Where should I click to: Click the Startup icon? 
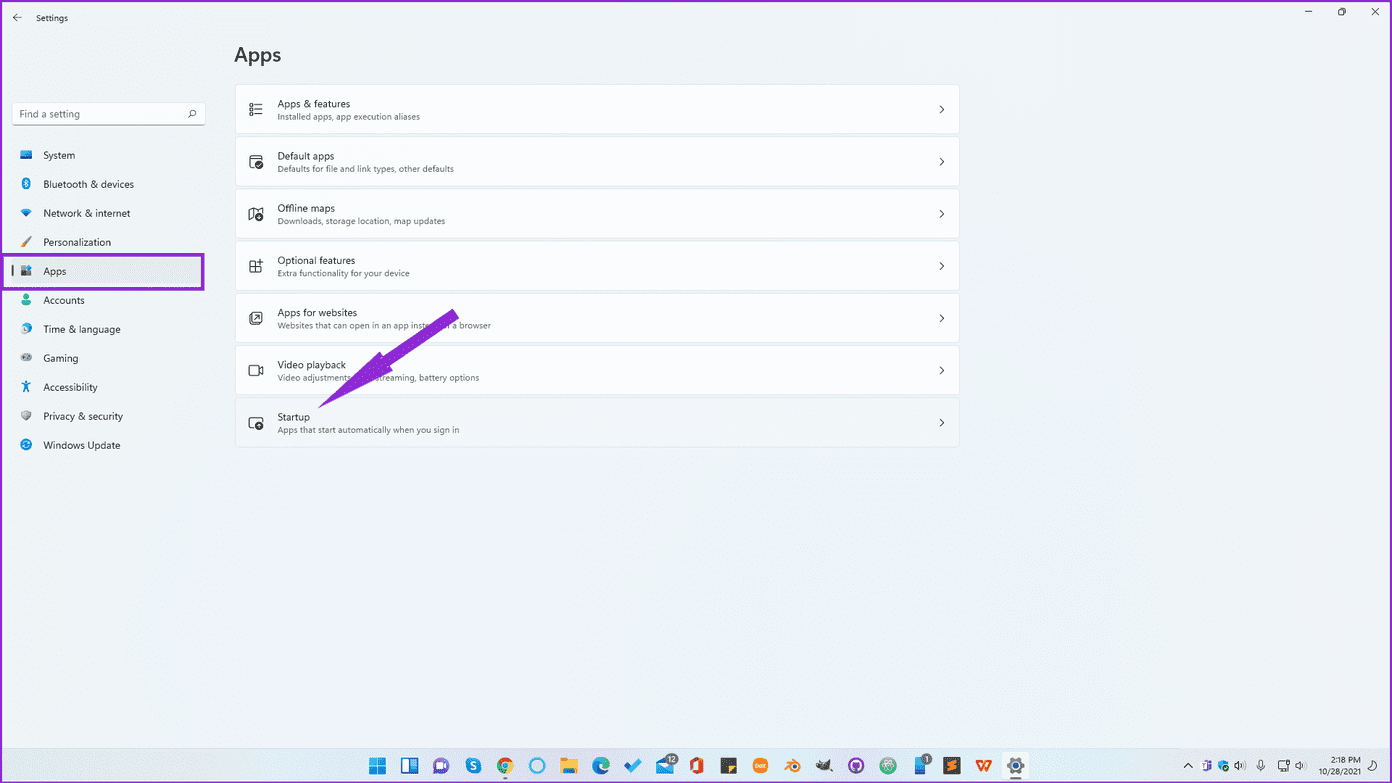pyautogui.click(x=256, y=423)
